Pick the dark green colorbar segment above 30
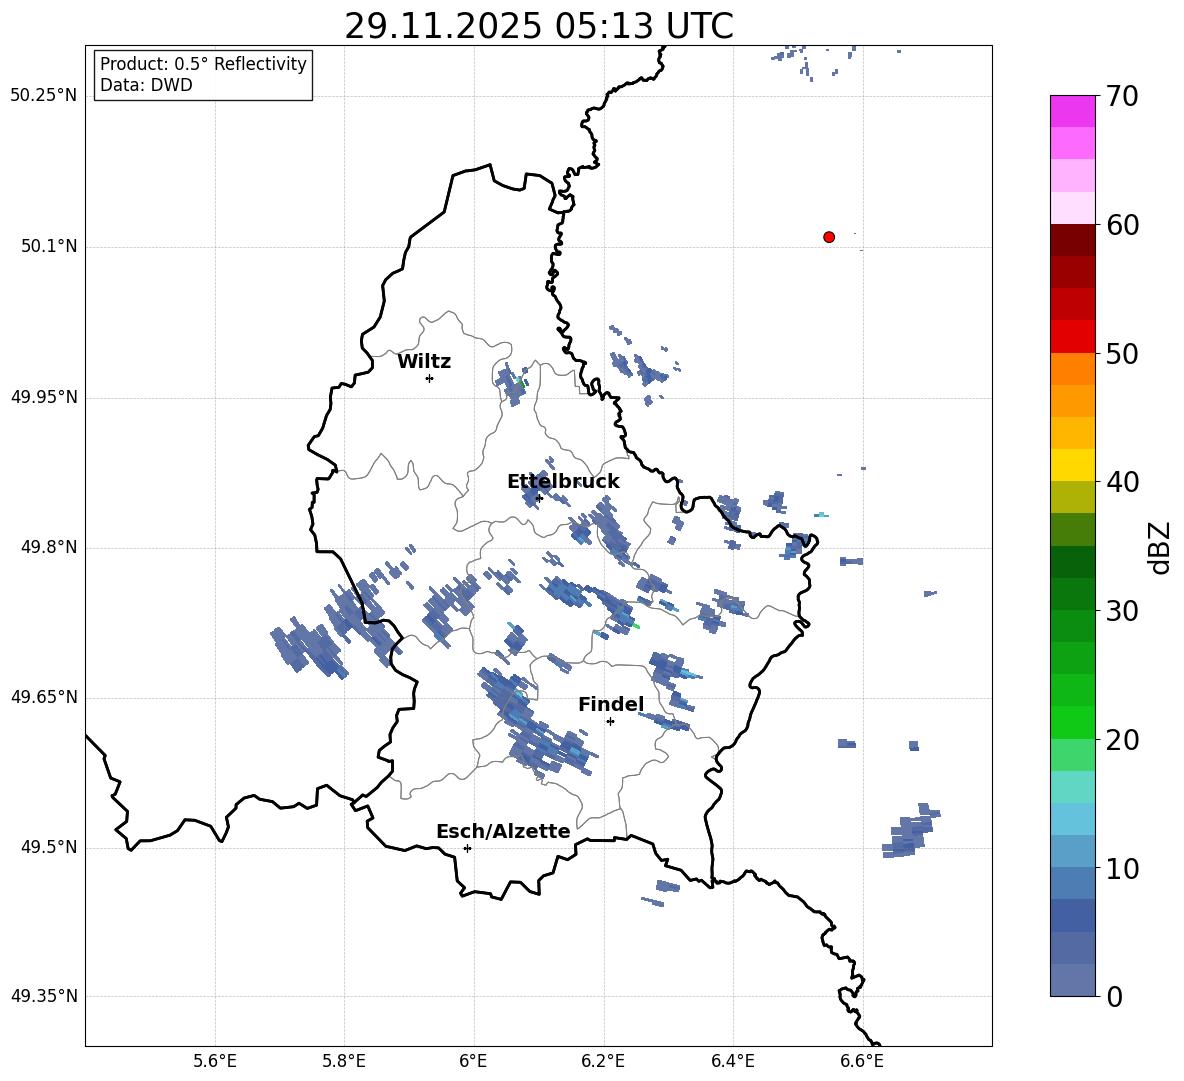Viewport: 1184px width, 1081px height. point(1072,594)
